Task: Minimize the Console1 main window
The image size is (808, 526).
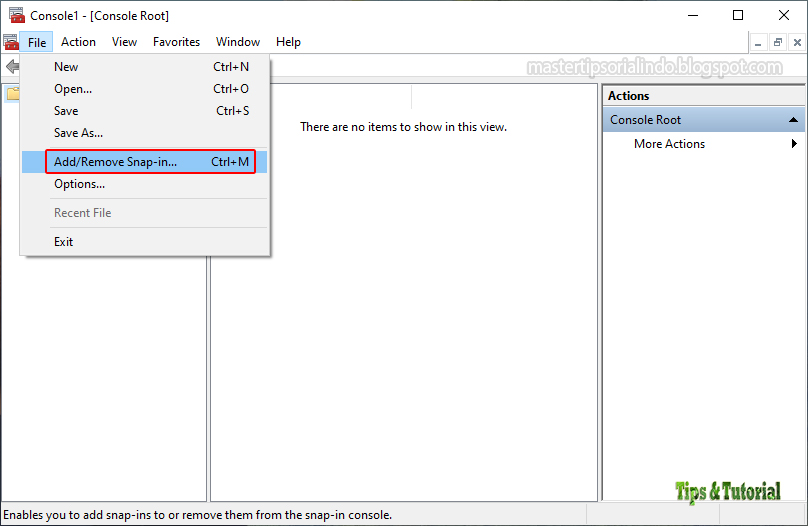Action: coord(693,15)
